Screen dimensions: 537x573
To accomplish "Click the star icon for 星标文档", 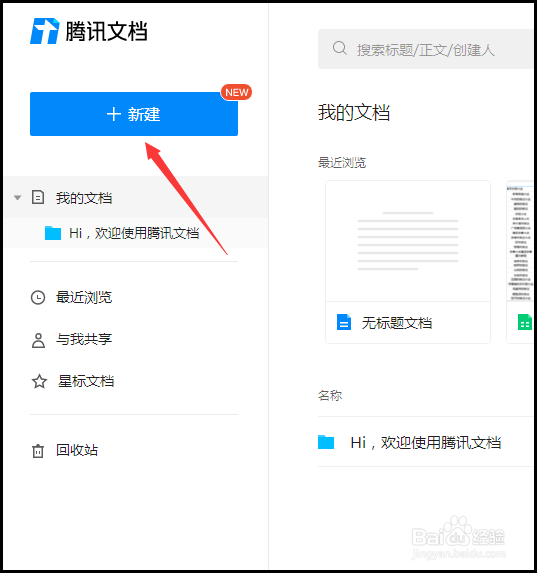I will [x=39, y=382].
